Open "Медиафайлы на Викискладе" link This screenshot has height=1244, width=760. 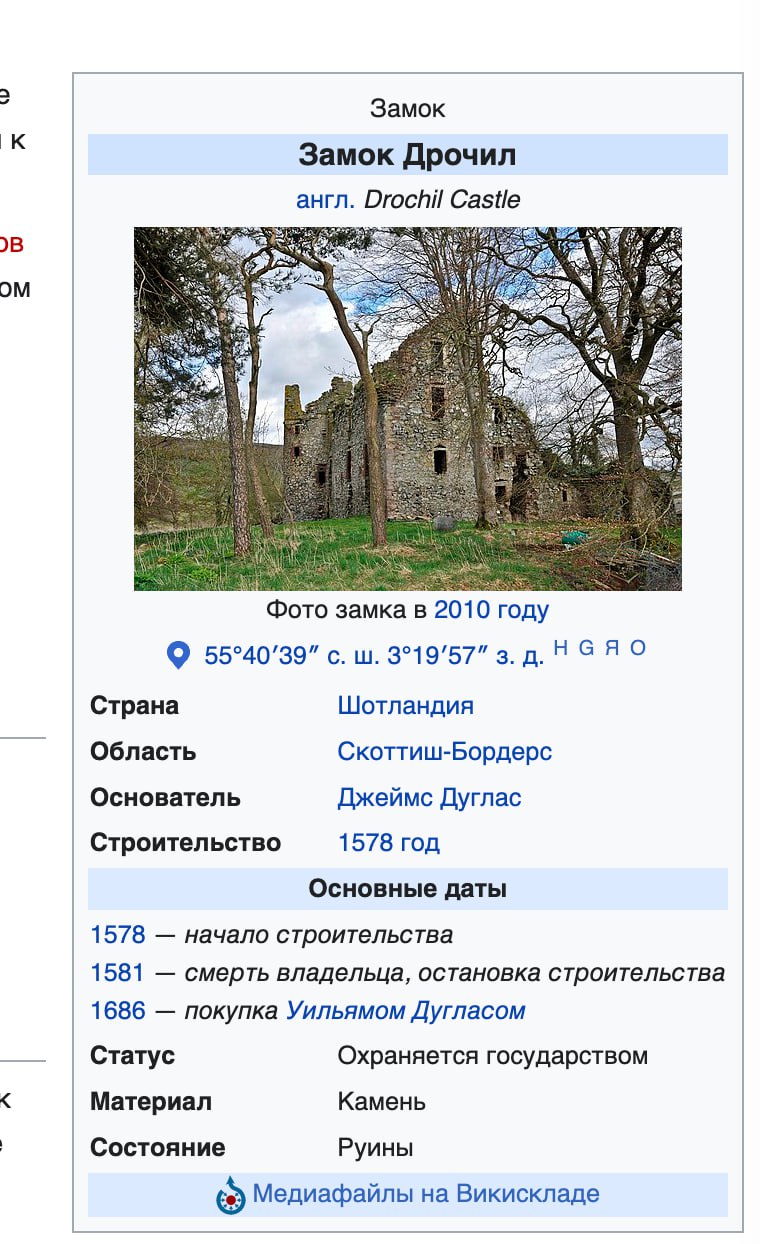click(x=425, y=1193)
